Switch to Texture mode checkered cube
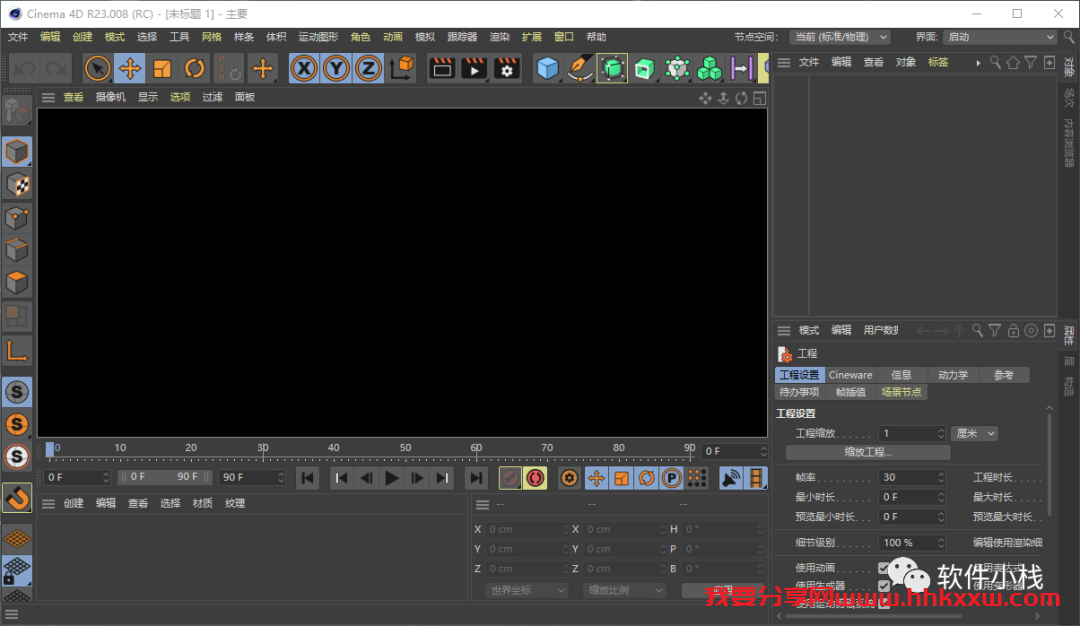The image size is (1080, 626). click(x=17, y=185)
